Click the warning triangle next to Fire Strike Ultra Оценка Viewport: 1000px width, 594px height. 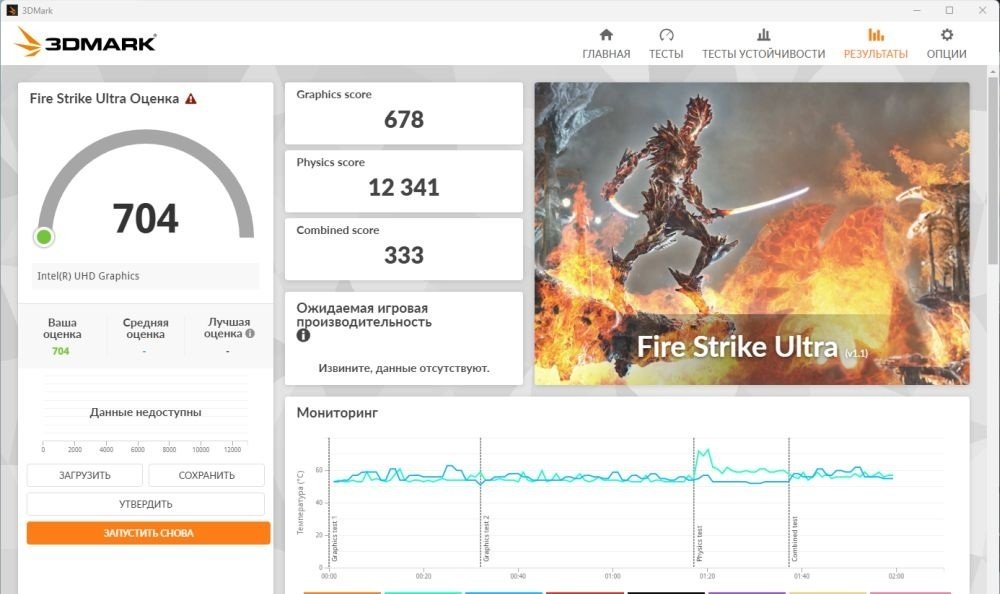(191, 99)
